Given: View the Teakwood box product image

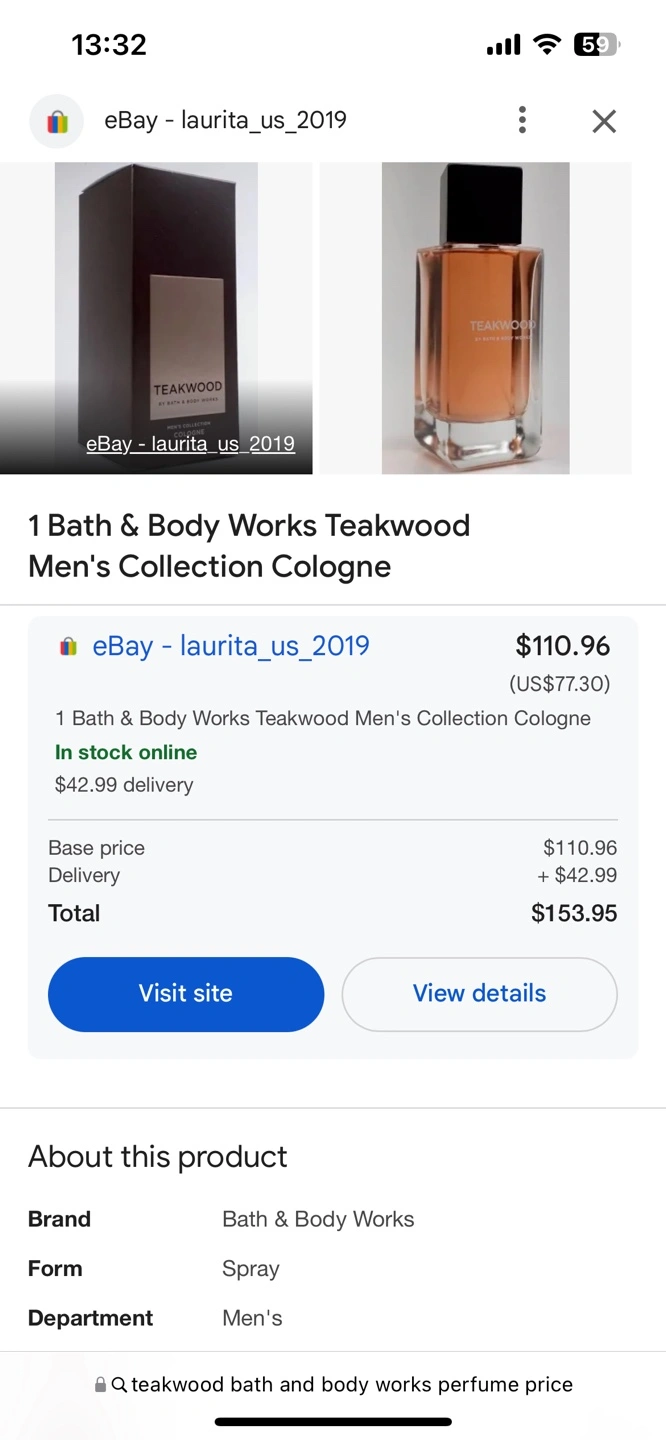Looking at the screenshot, I should (156, 300).
